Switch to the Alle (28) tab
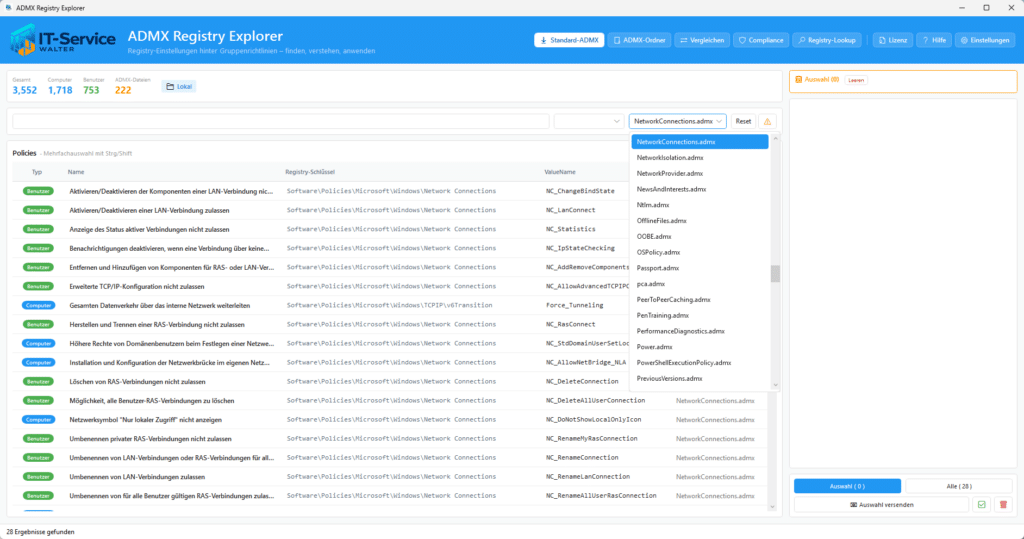 959,486
